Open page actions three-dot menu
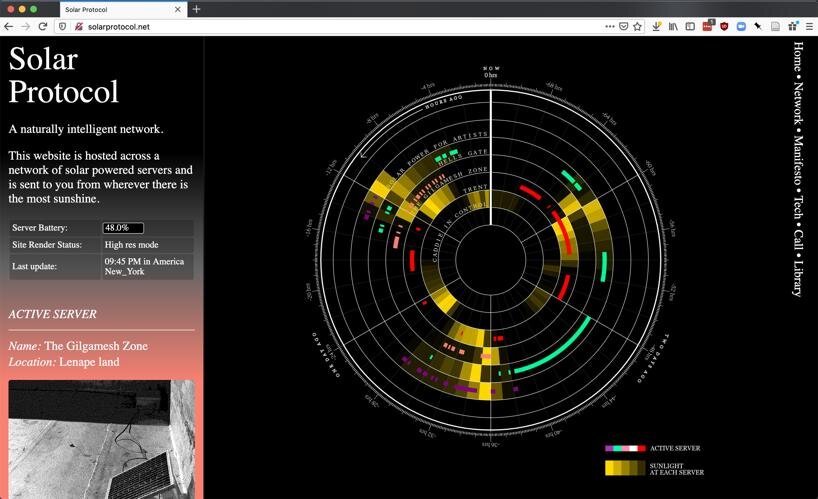The height and width of the screenshot is (499, 818). click(609, 27)
